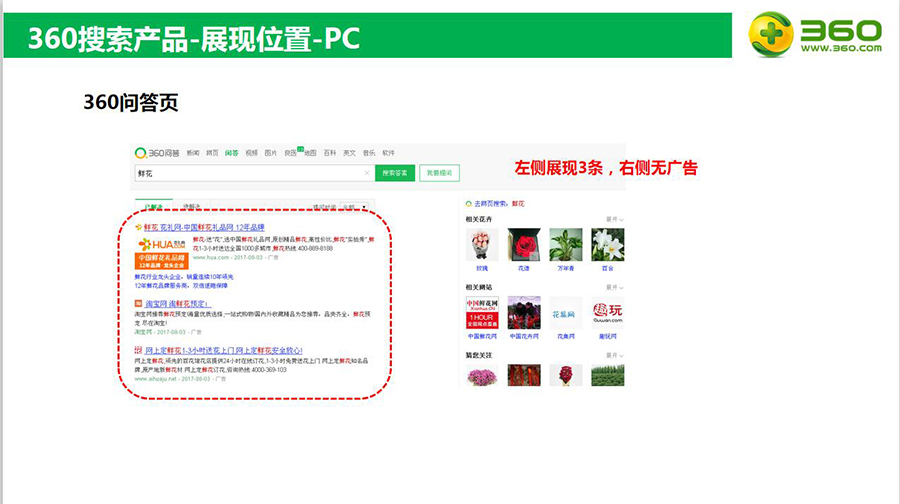
Task: Expand the 猜您关注 section
Action: click(x=614, y=354)
